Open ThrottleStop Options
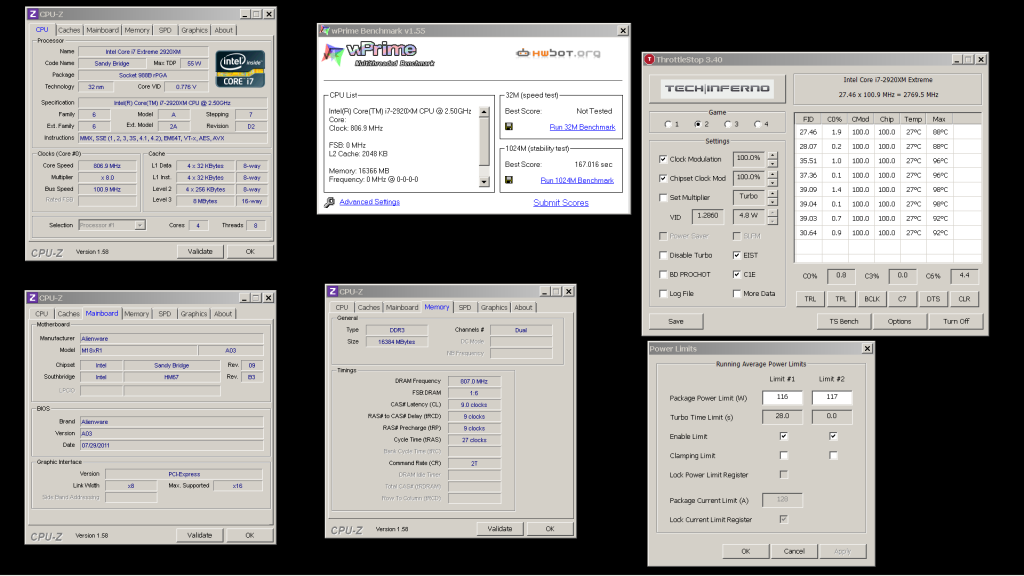The image size is (1024, 576). click(x=899, y=321)
